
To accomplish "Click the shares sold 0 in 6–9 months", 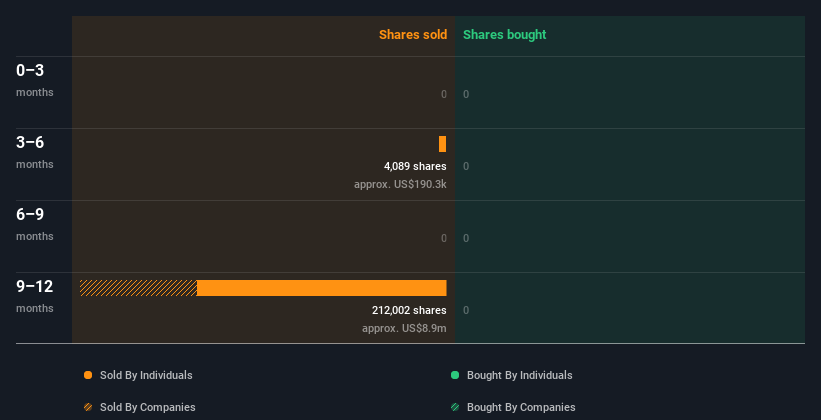I will pyautogui.click(x=444, y=238).
